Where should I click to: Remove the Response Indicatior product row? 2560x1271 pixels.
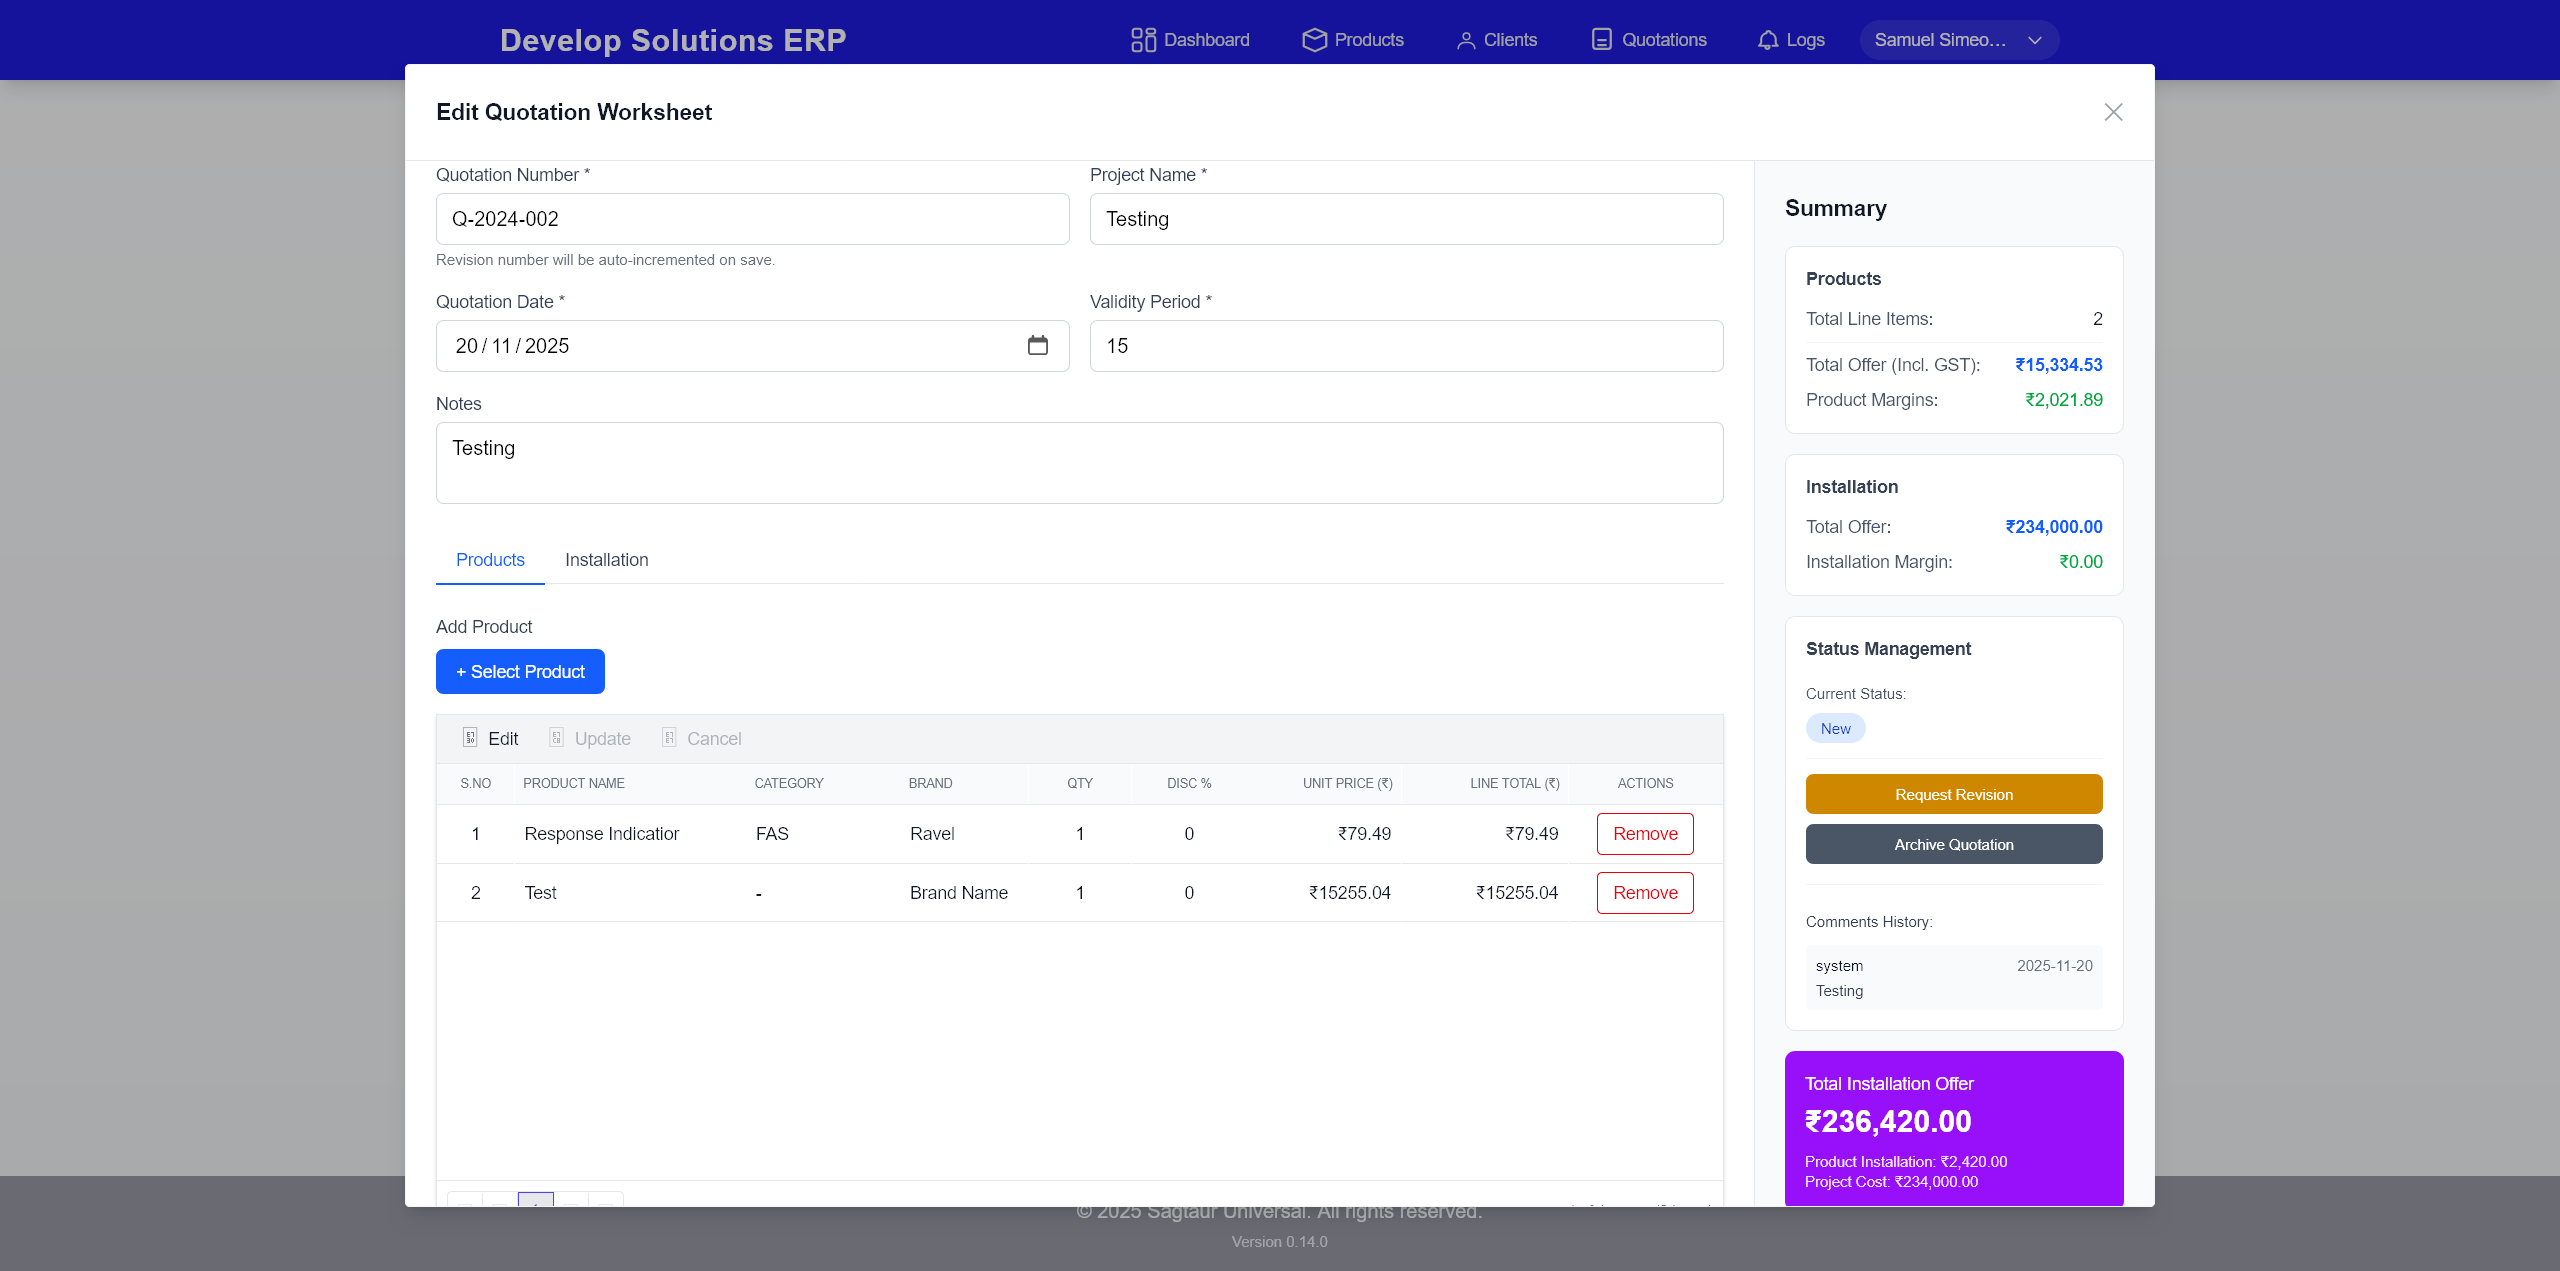click(1644, 834)
